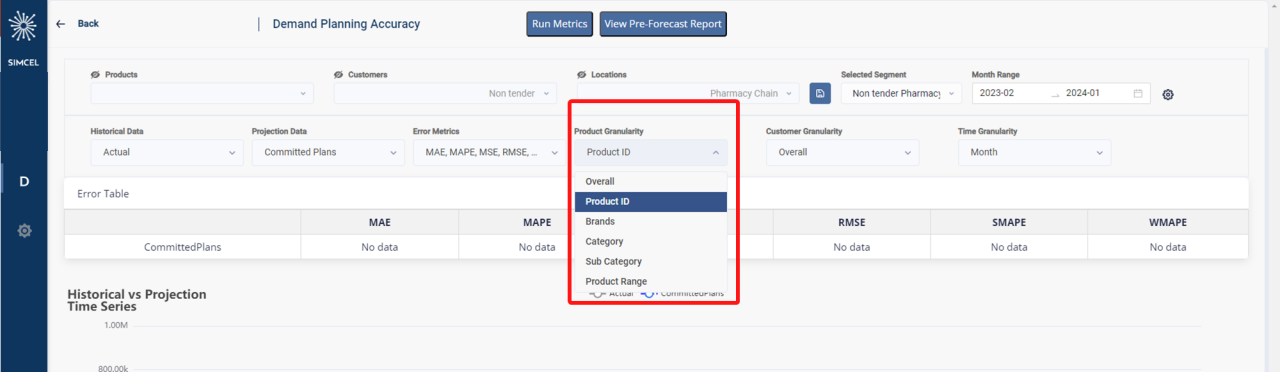Toggle Customers filter visibility eye icon
The height and width of the screenshot is (372, 1280).
(x=339, y=75)
